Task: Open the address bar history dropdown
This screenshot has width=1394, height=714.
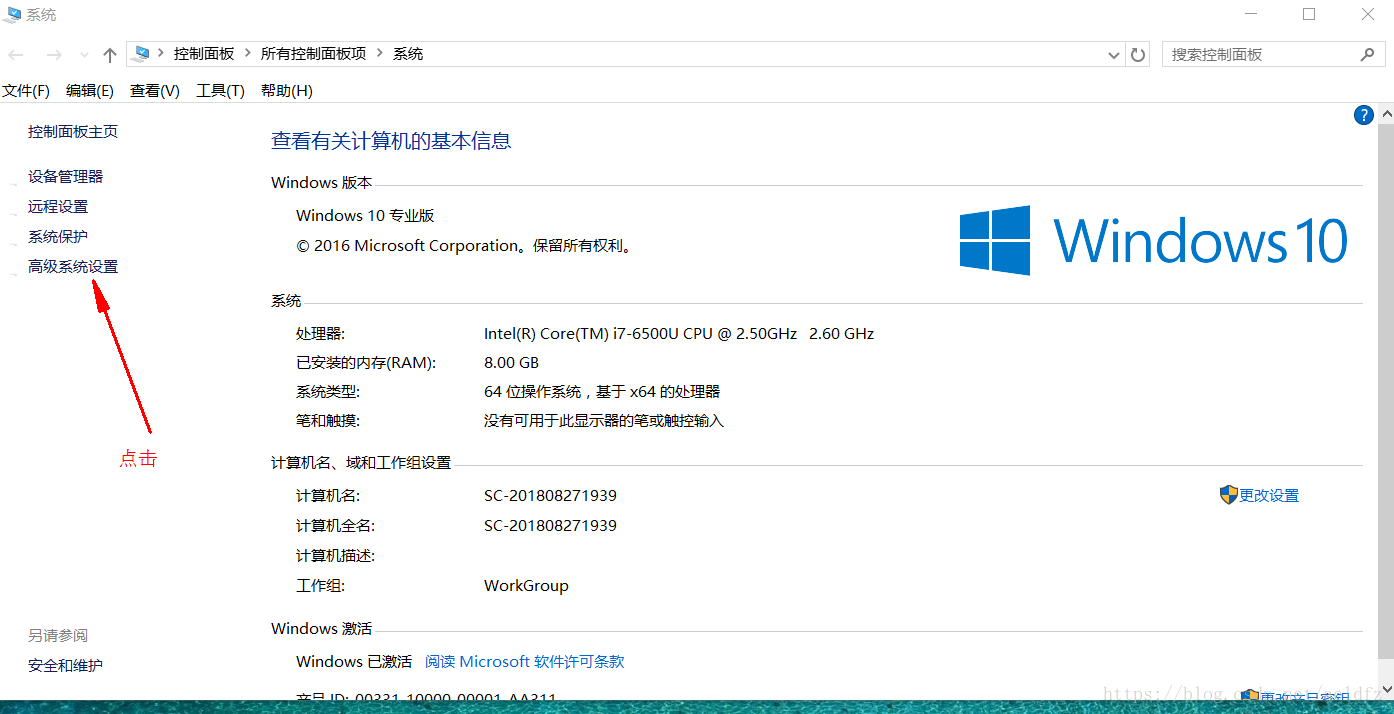Action: click(1114, 55)
